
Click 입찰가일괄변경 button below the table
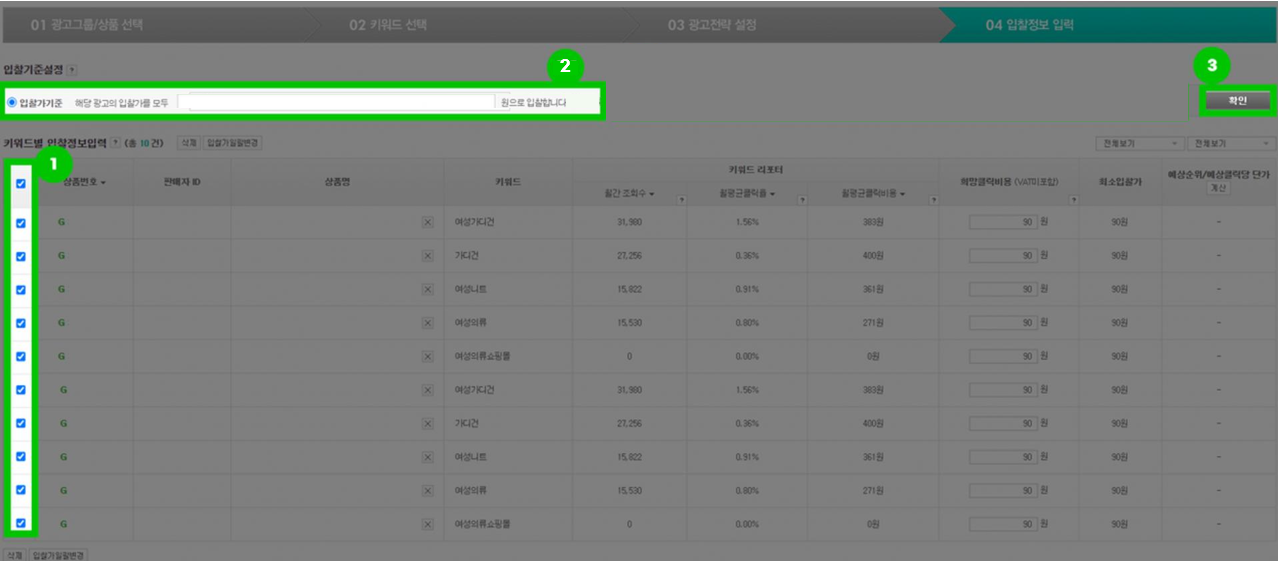tap(59, 554)
